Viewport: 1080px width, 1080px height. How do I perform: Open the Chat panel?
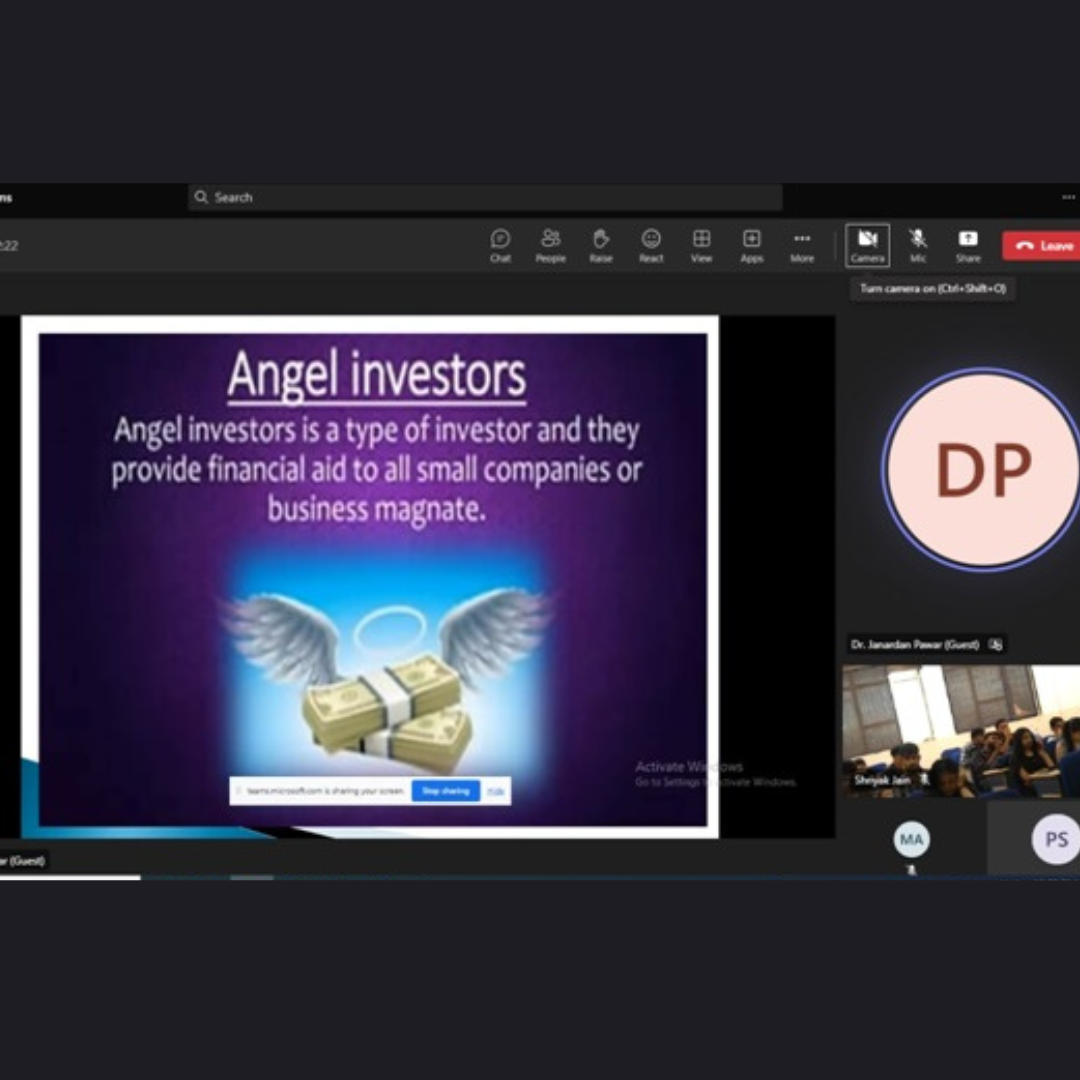[x=500, y=244]
